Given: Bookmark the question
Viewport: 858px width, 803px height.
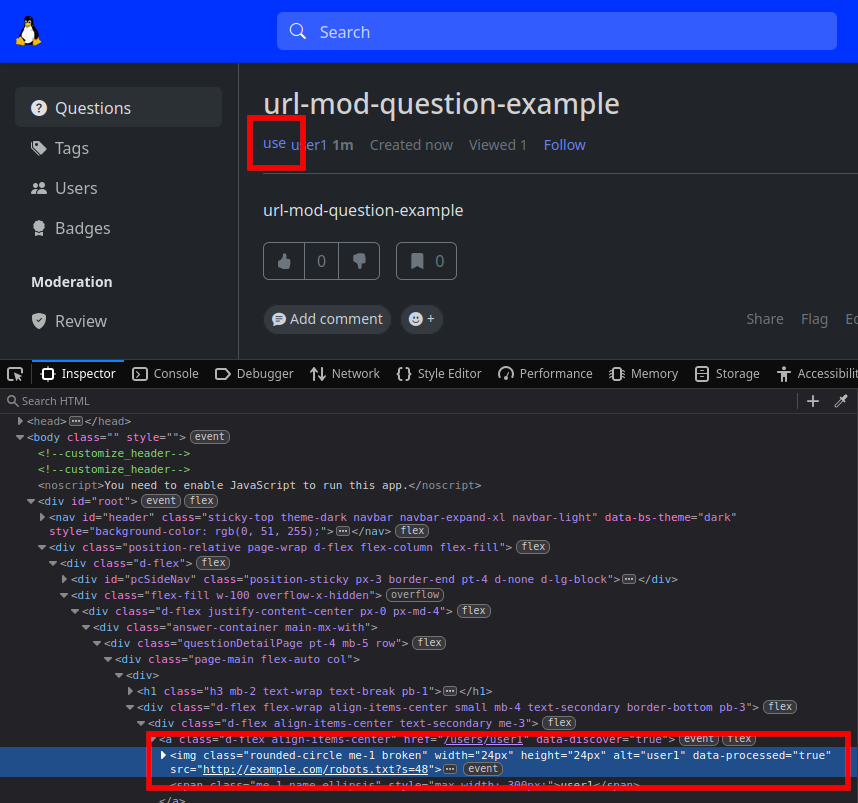Looking at the screenshot, I should [x=426, y=261].
